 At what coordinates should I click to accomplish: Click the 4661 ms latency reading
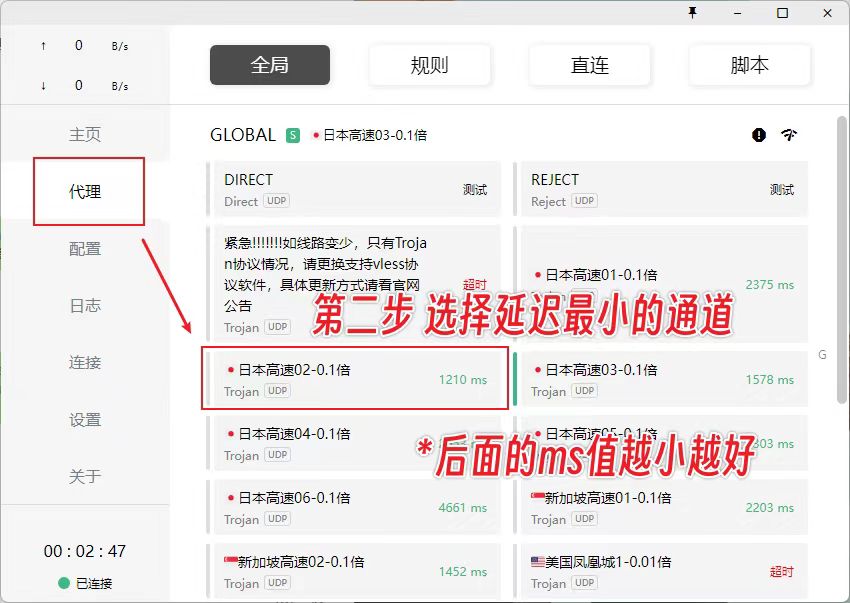pos(463,508)
